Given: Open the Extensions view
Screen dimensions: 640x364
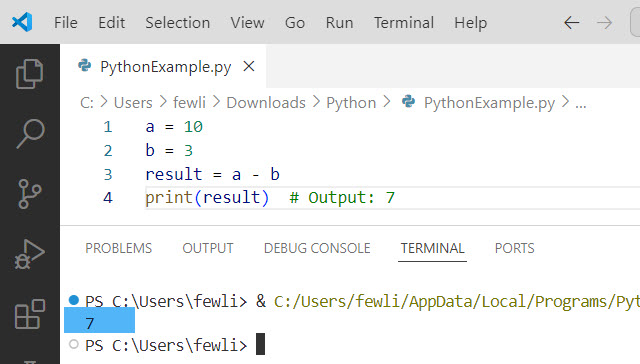Looking at the screenshot, I should click(29, 314).
